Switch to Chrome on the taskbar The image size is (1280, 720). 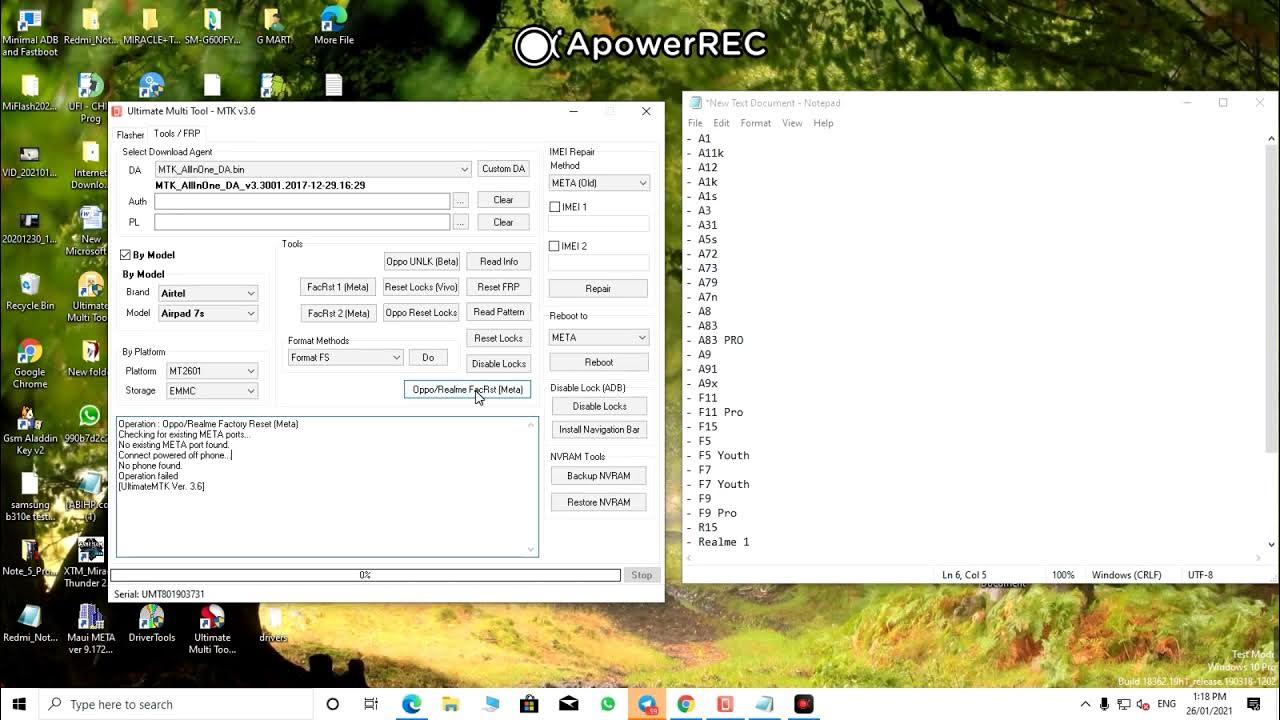pos(686,704)
